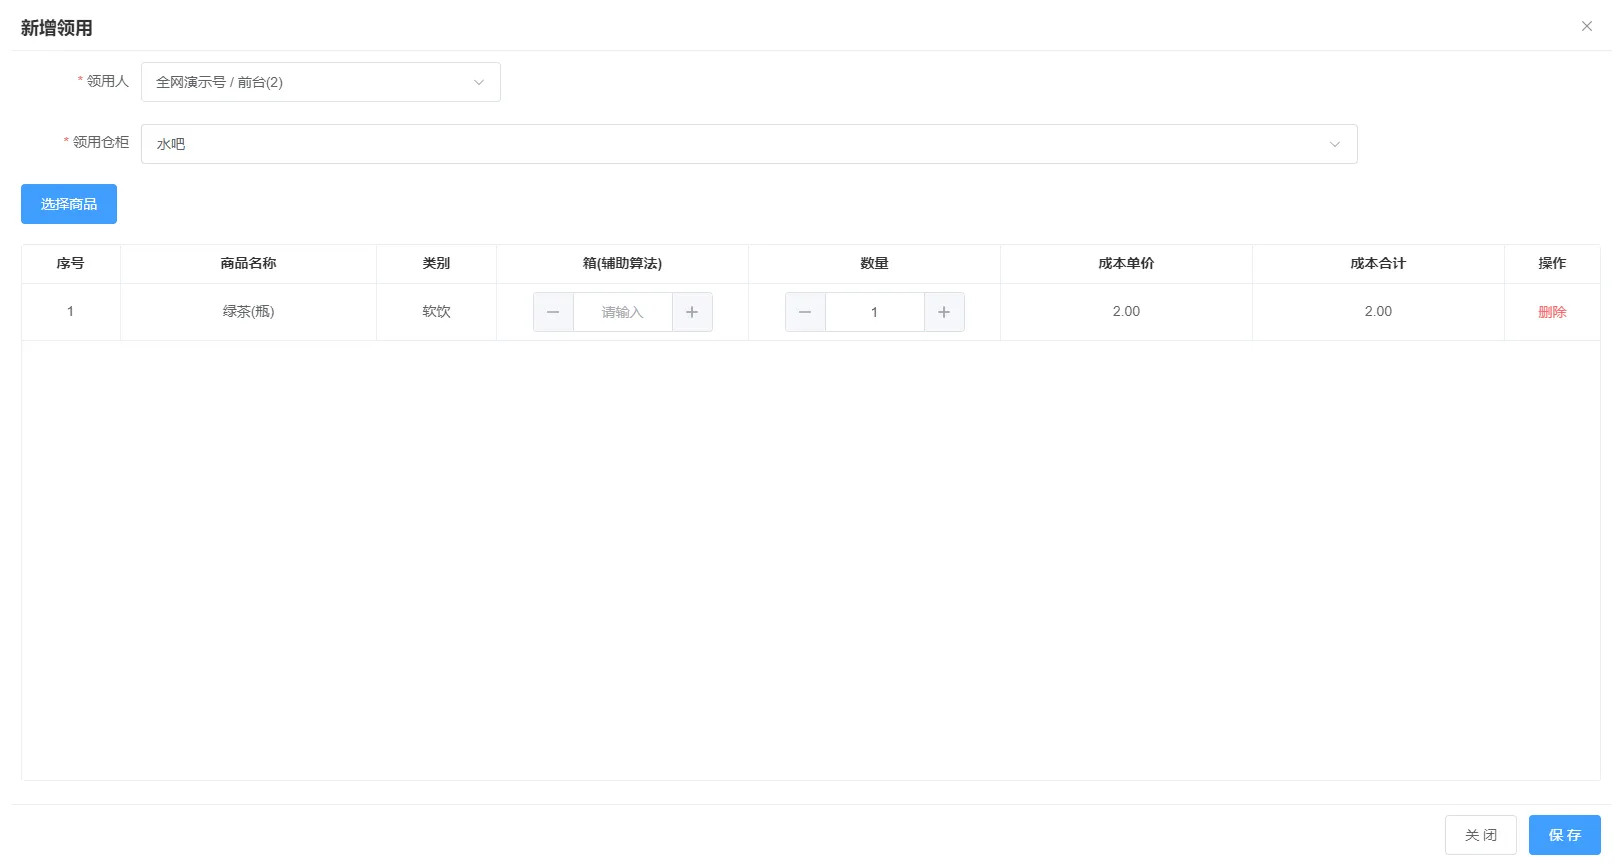Viewport: 1614px width, 867px height.
Task: Save the requisition with 保存
Action: click(1564, 835)
